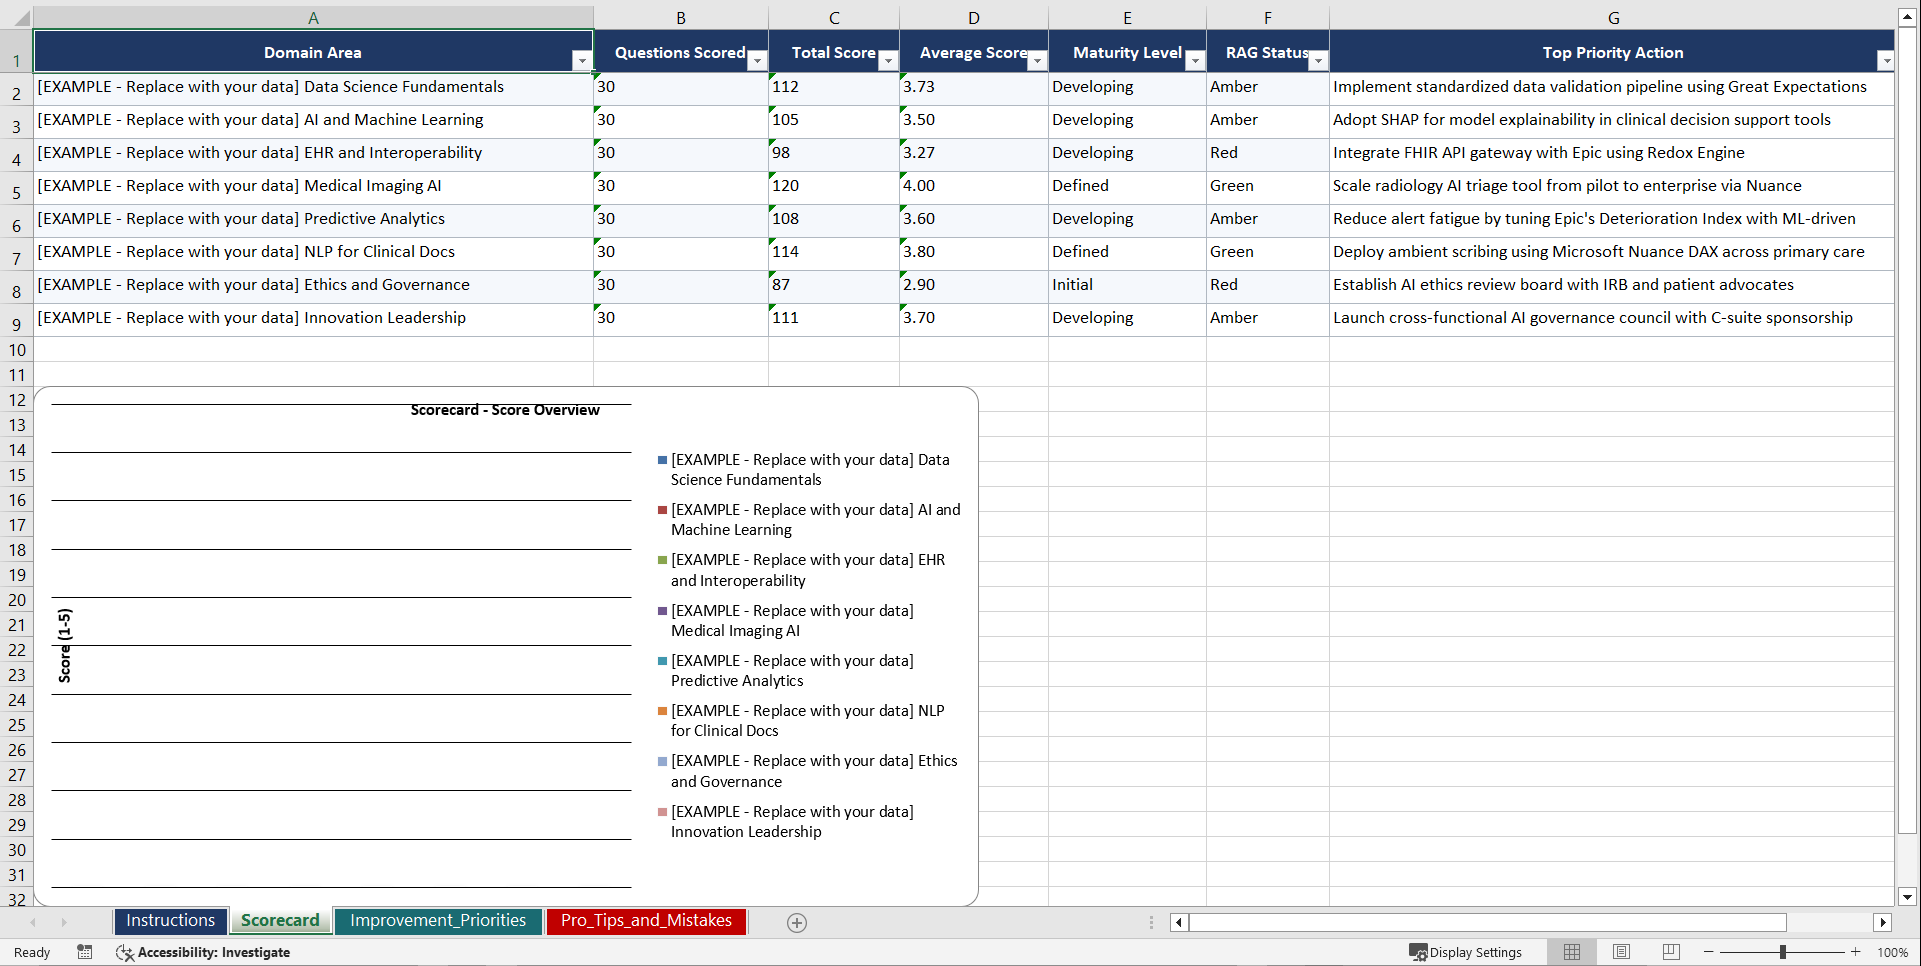This screenshot has height=966, width=1921.
Task: Switch to the Instructions sheet tab
Action: (170, 920)
